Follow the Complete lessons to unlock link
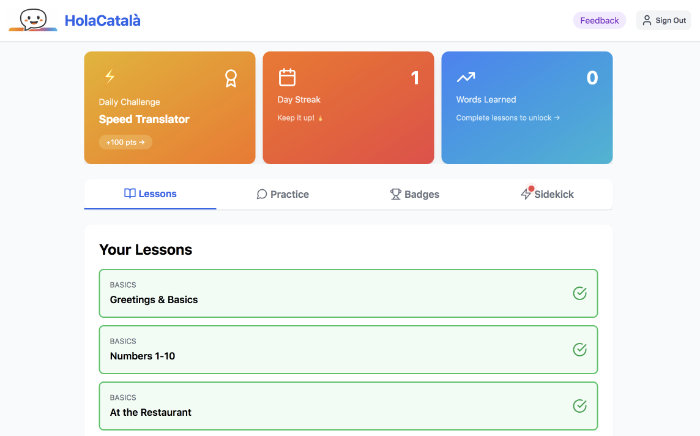This screenshot has height=436, width=700. (508, 118)
